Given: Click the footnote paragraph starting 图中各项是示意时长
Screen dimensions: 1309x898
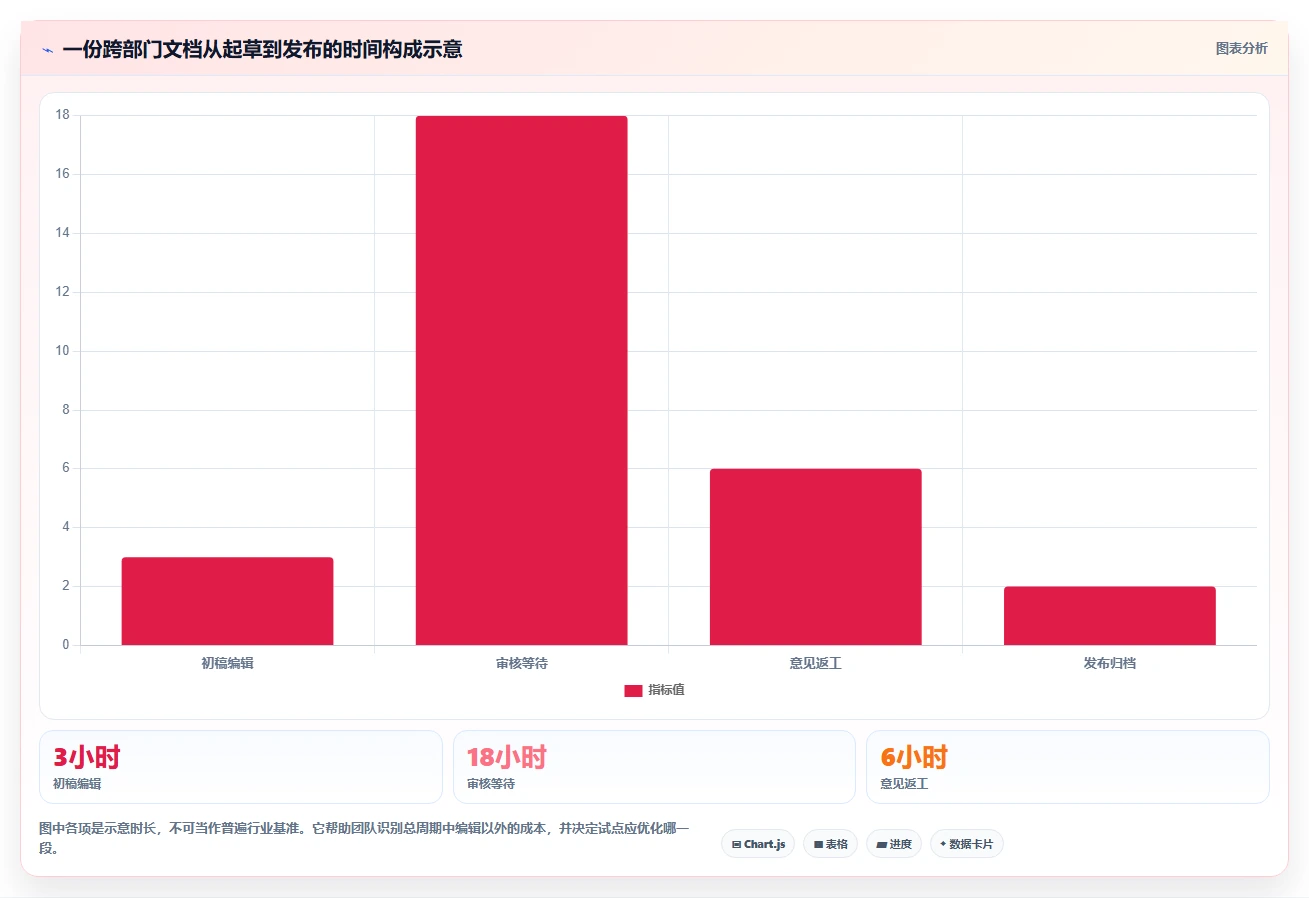Looking at the screenshot, I should 364,839.
